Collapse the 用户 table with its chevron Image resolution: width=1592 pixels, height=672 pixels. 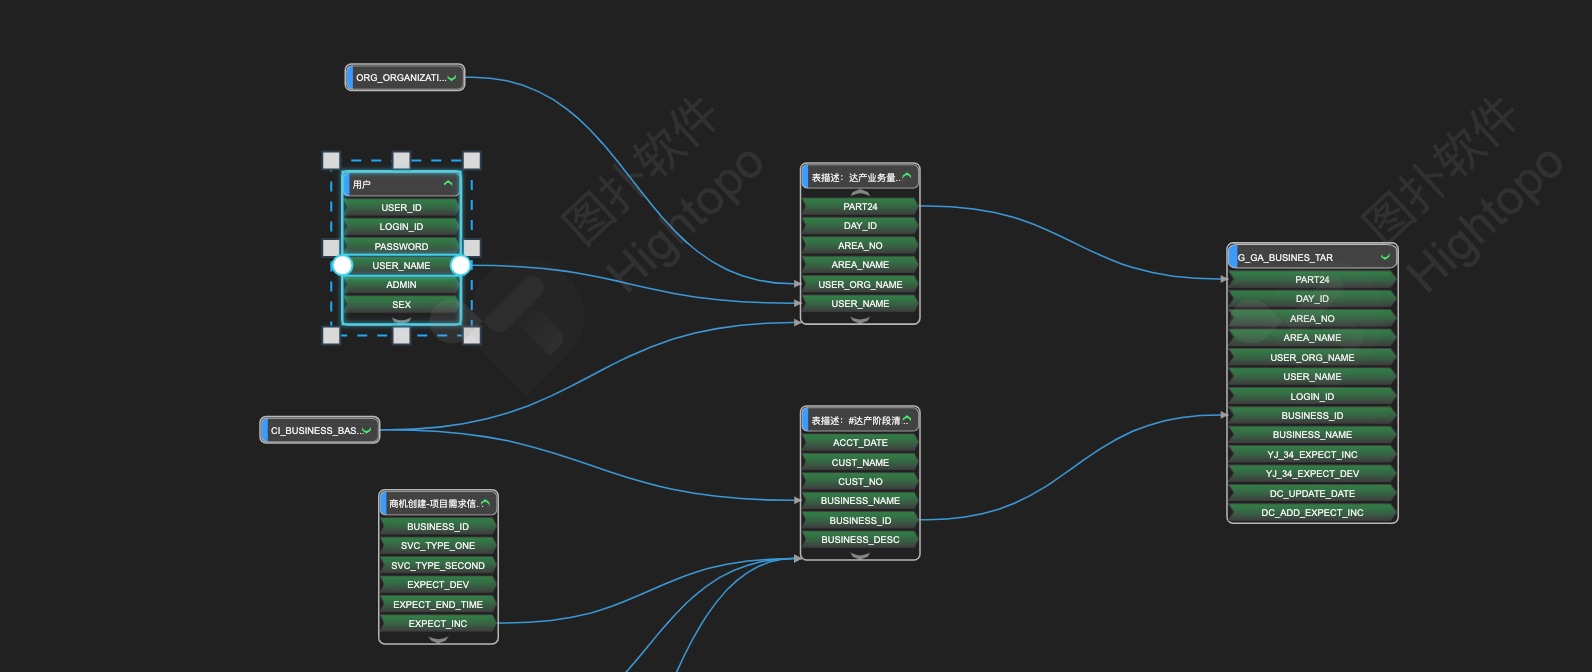[x=448, y=184]
